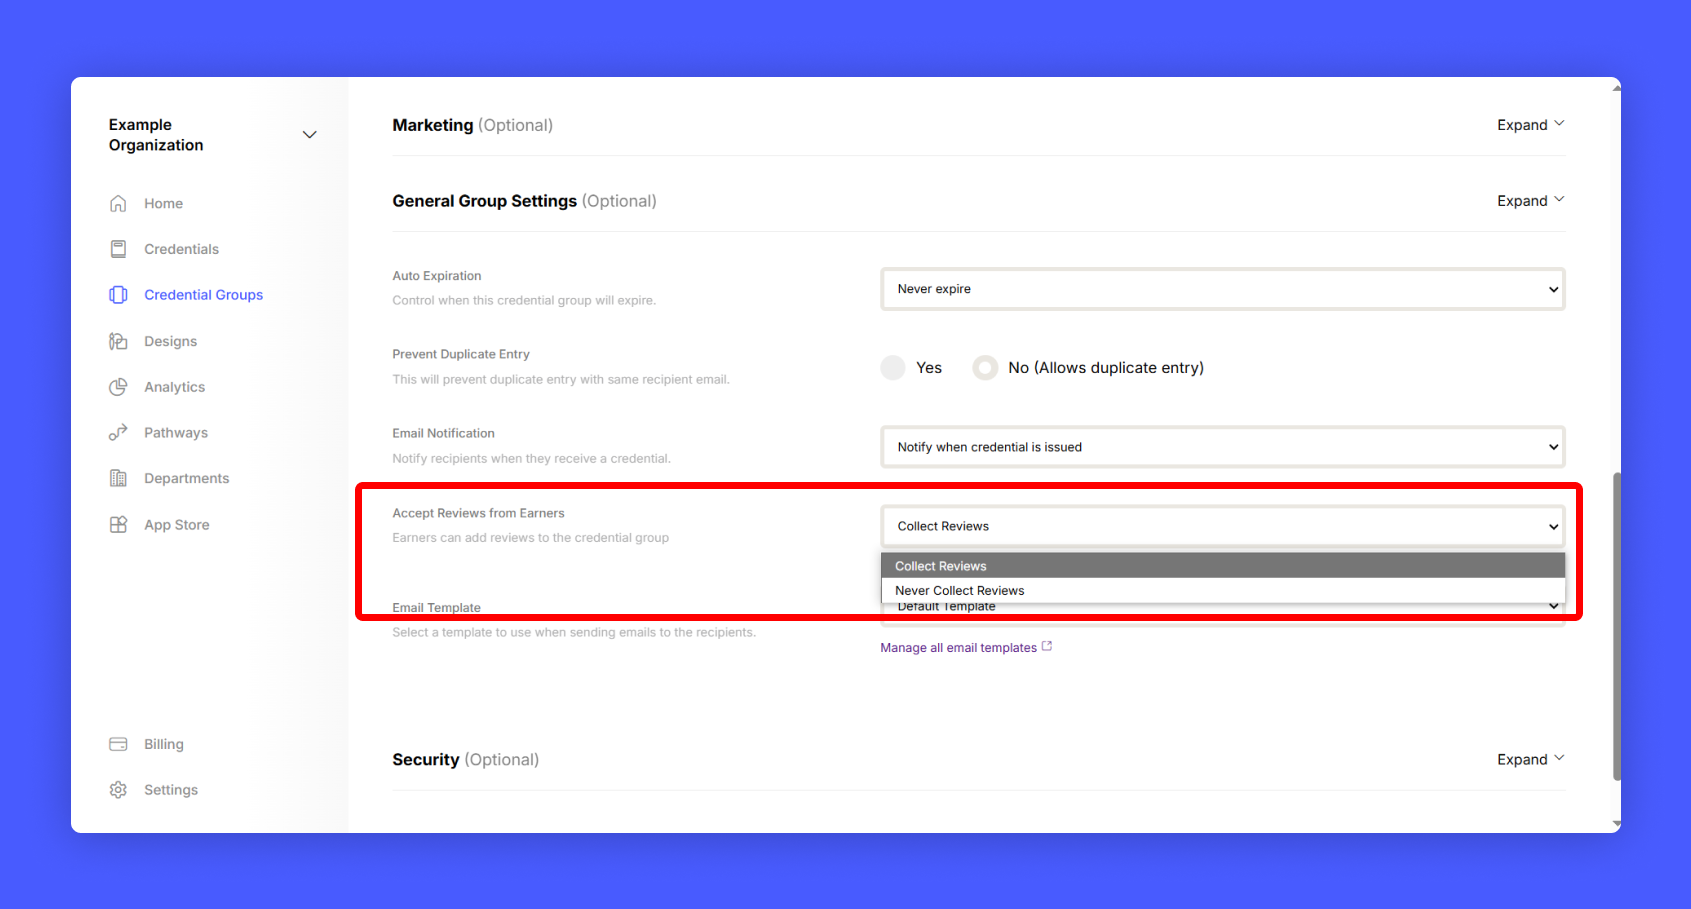Click the Analytics pie chart icon

point(118,387)
